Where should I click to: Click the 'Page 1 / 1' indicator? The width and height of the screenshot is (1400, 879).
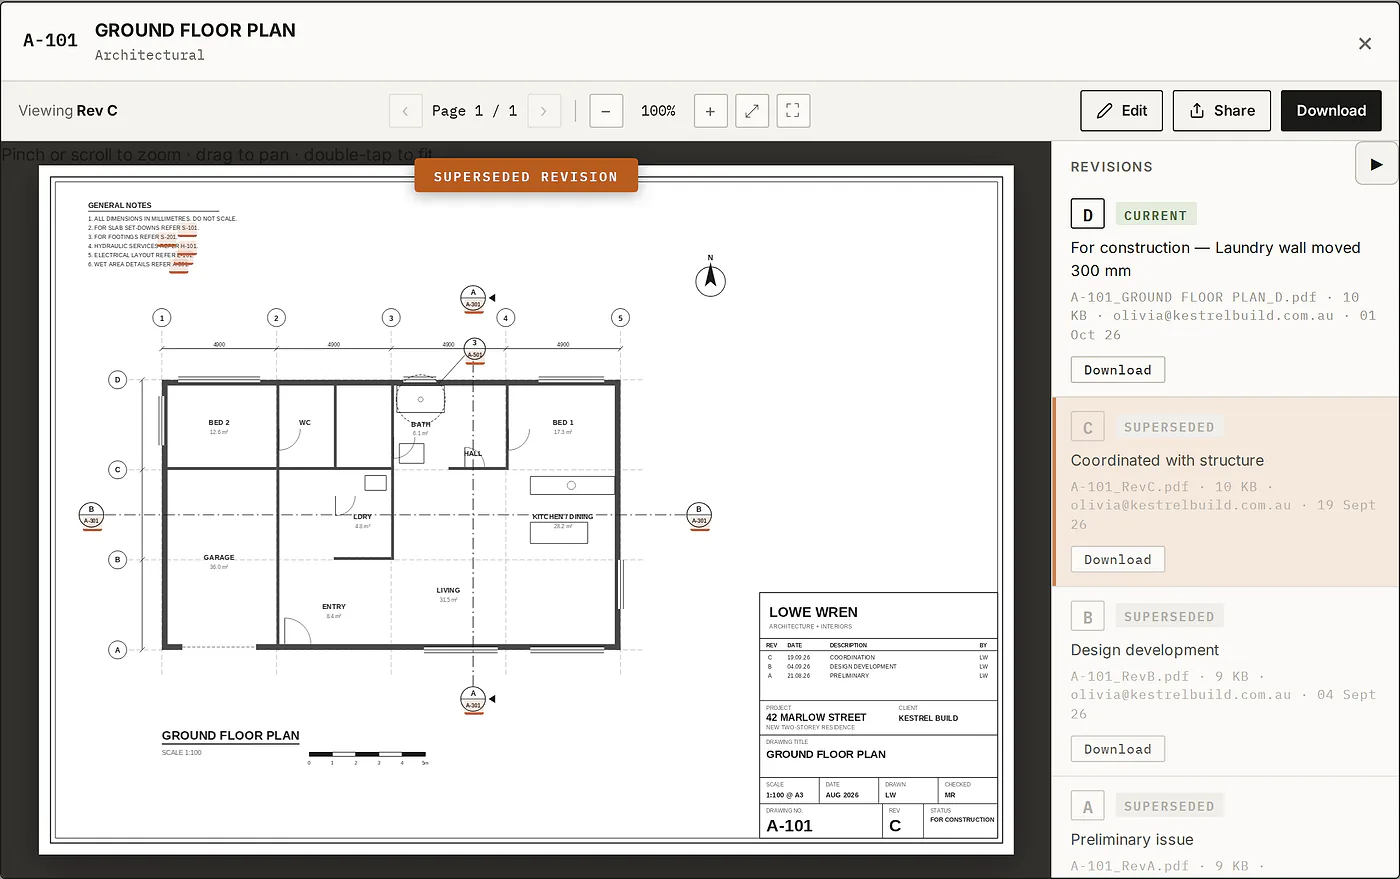click(474, 111)
